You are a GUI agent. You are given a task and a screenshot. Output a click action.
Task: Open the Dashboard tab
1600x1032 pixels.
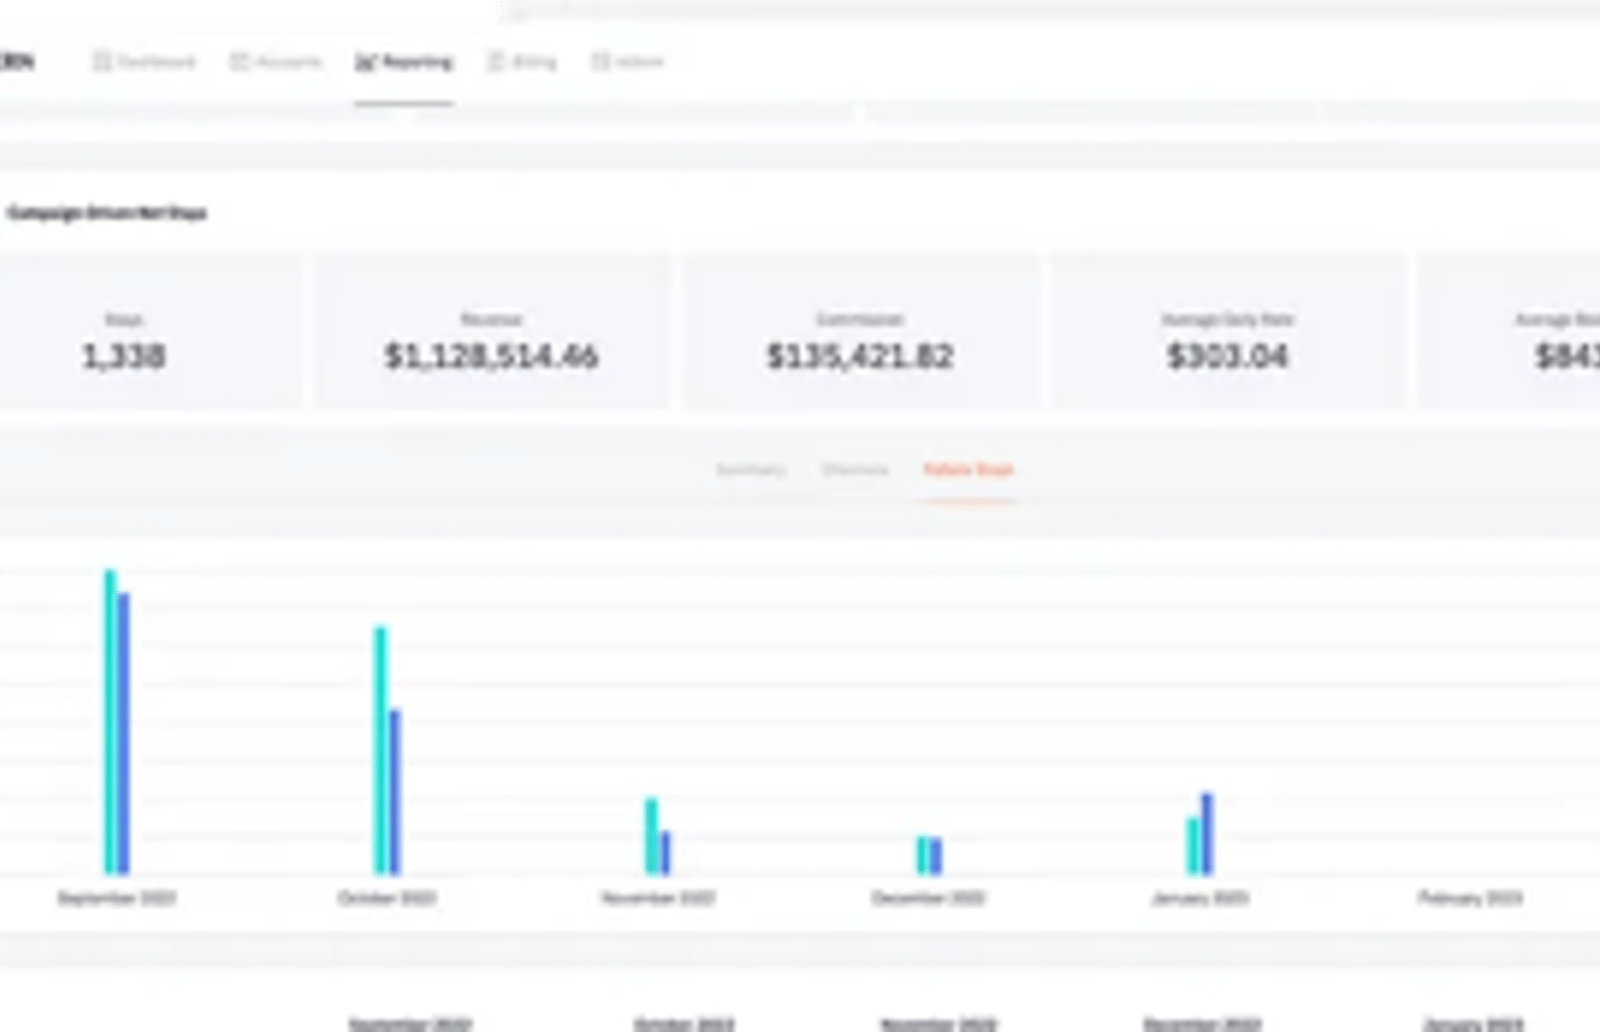[144, 62]
